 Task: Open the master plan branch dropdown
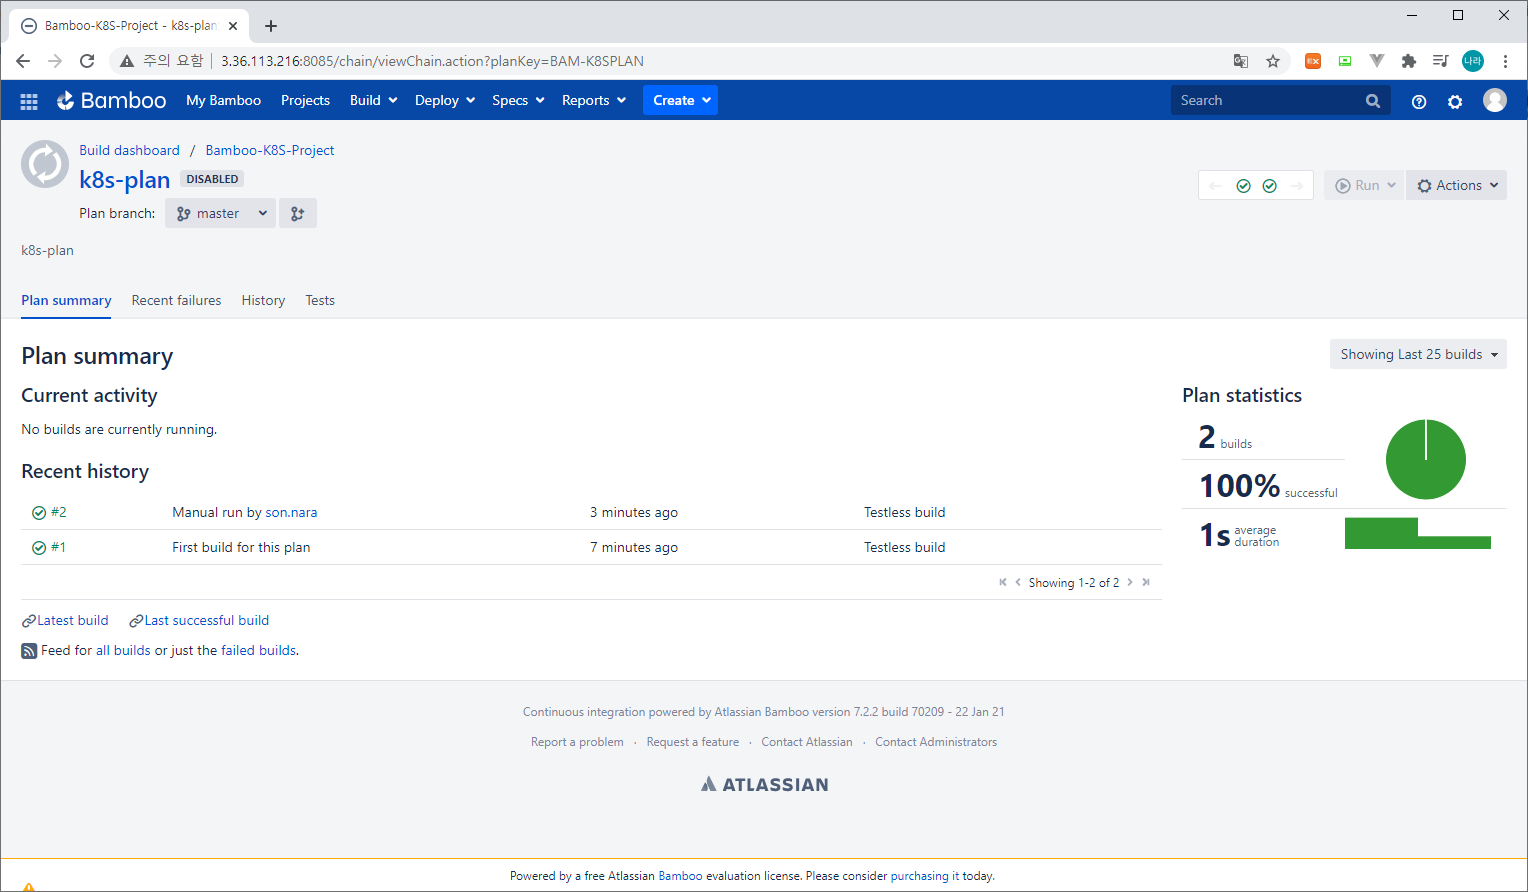point(220,213)
